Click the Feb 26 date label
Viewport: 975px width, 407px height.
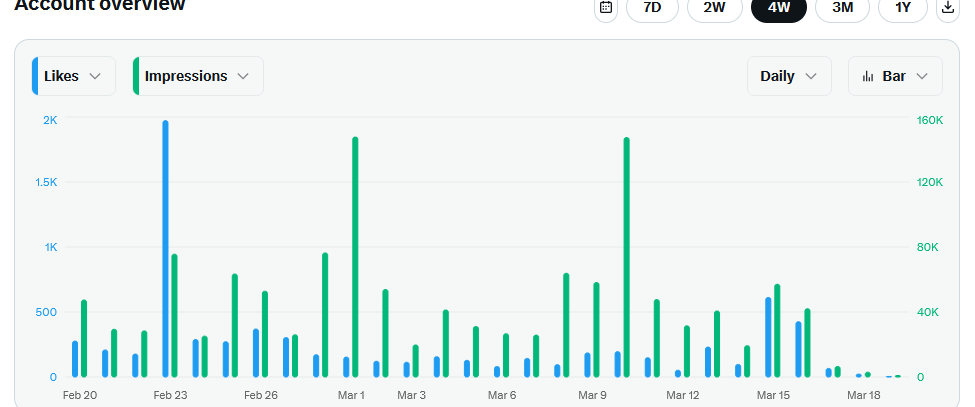click(261, 395)
